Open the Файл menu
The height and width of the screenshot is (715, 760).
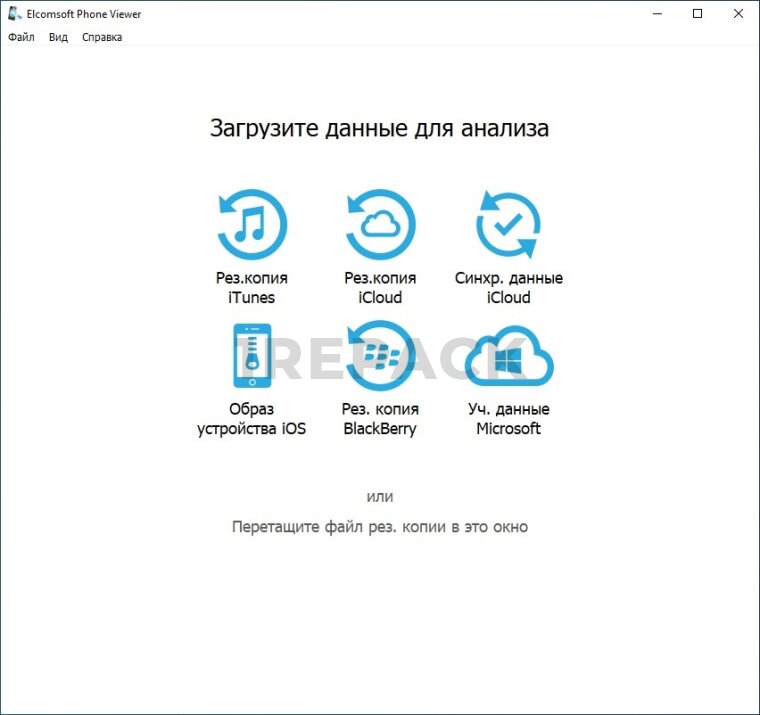click(x=21, y=37)
